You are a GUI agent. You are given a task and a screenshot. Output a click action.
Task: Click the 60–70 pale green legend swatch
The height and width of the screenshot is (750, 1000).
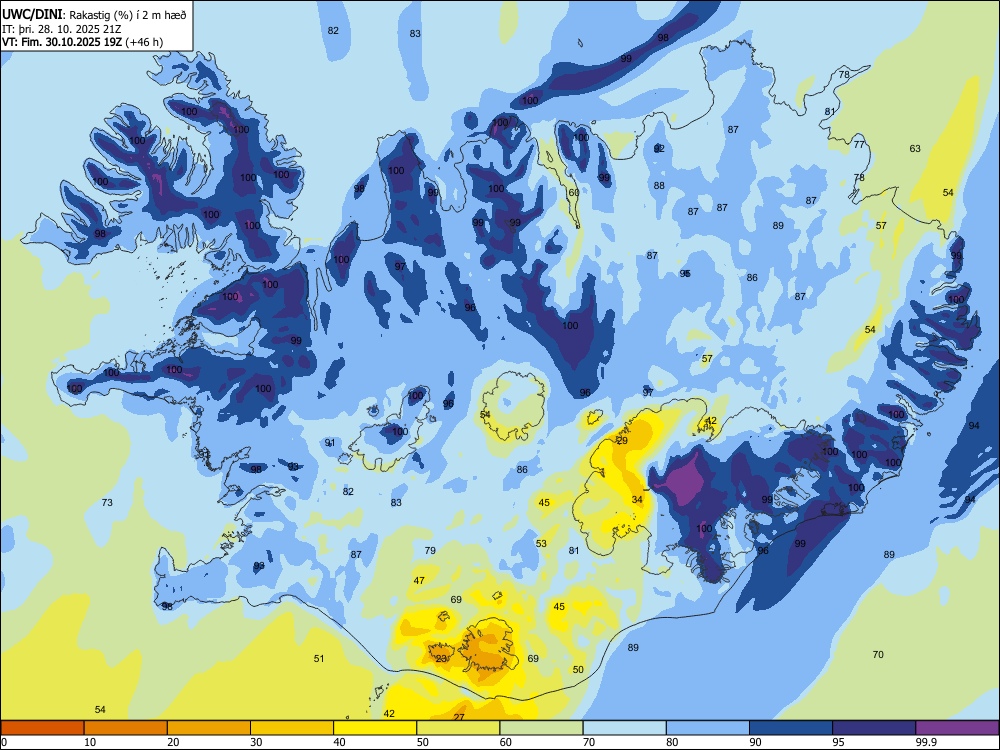pos(541,728)
